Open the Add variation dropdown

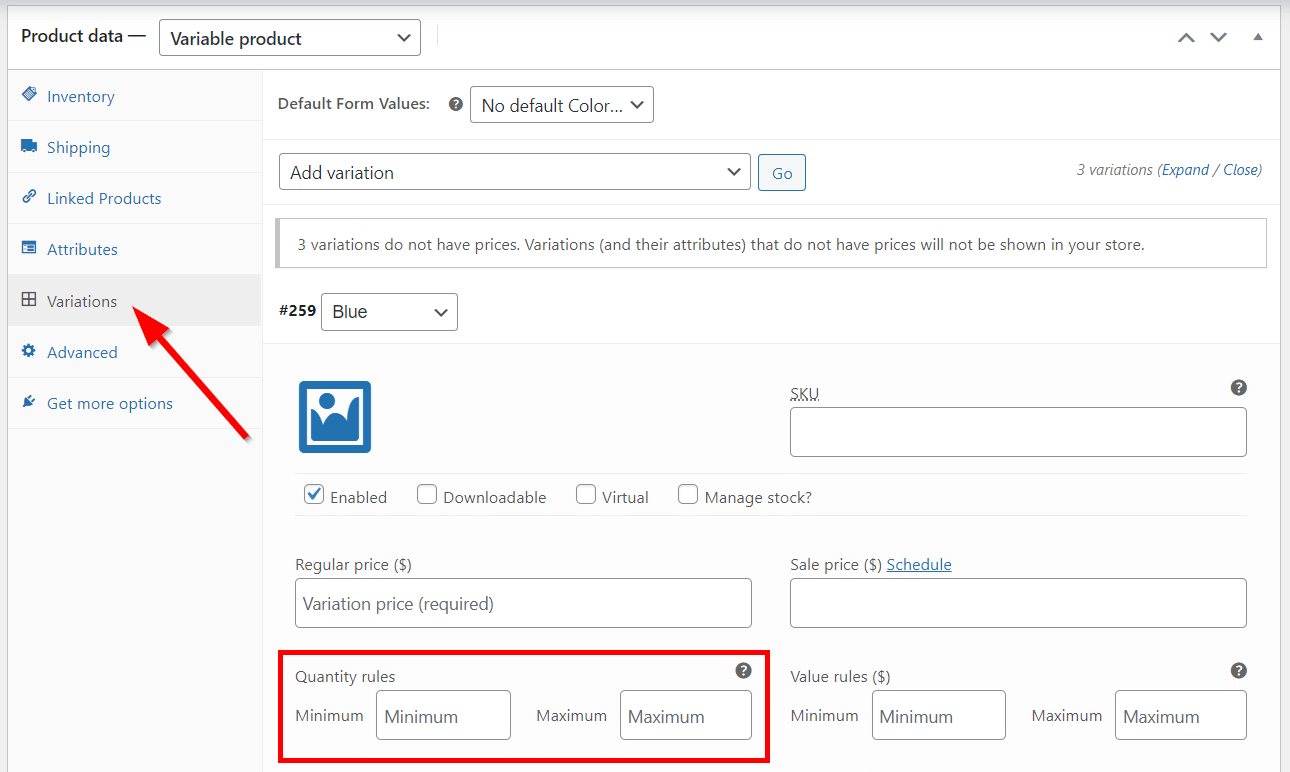(x=514, y=172)
